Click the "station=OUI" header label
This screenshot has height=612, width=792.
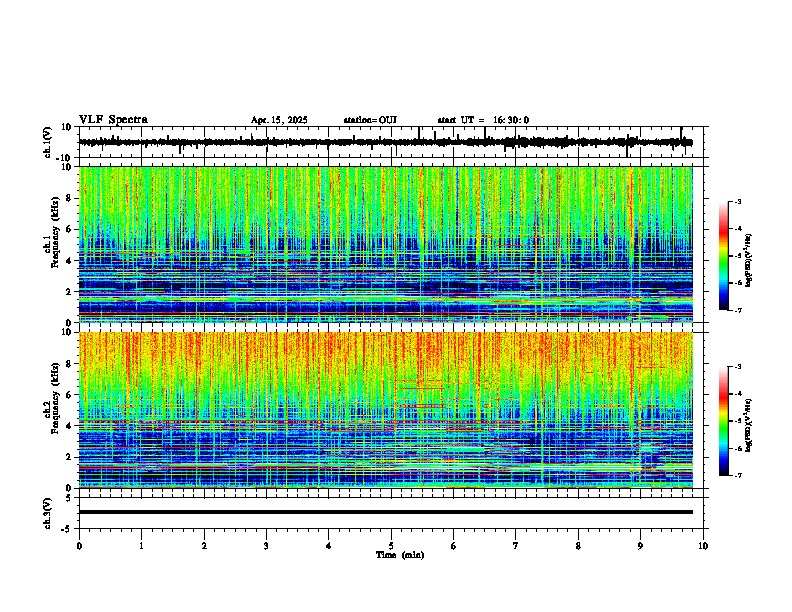point(370,120)
